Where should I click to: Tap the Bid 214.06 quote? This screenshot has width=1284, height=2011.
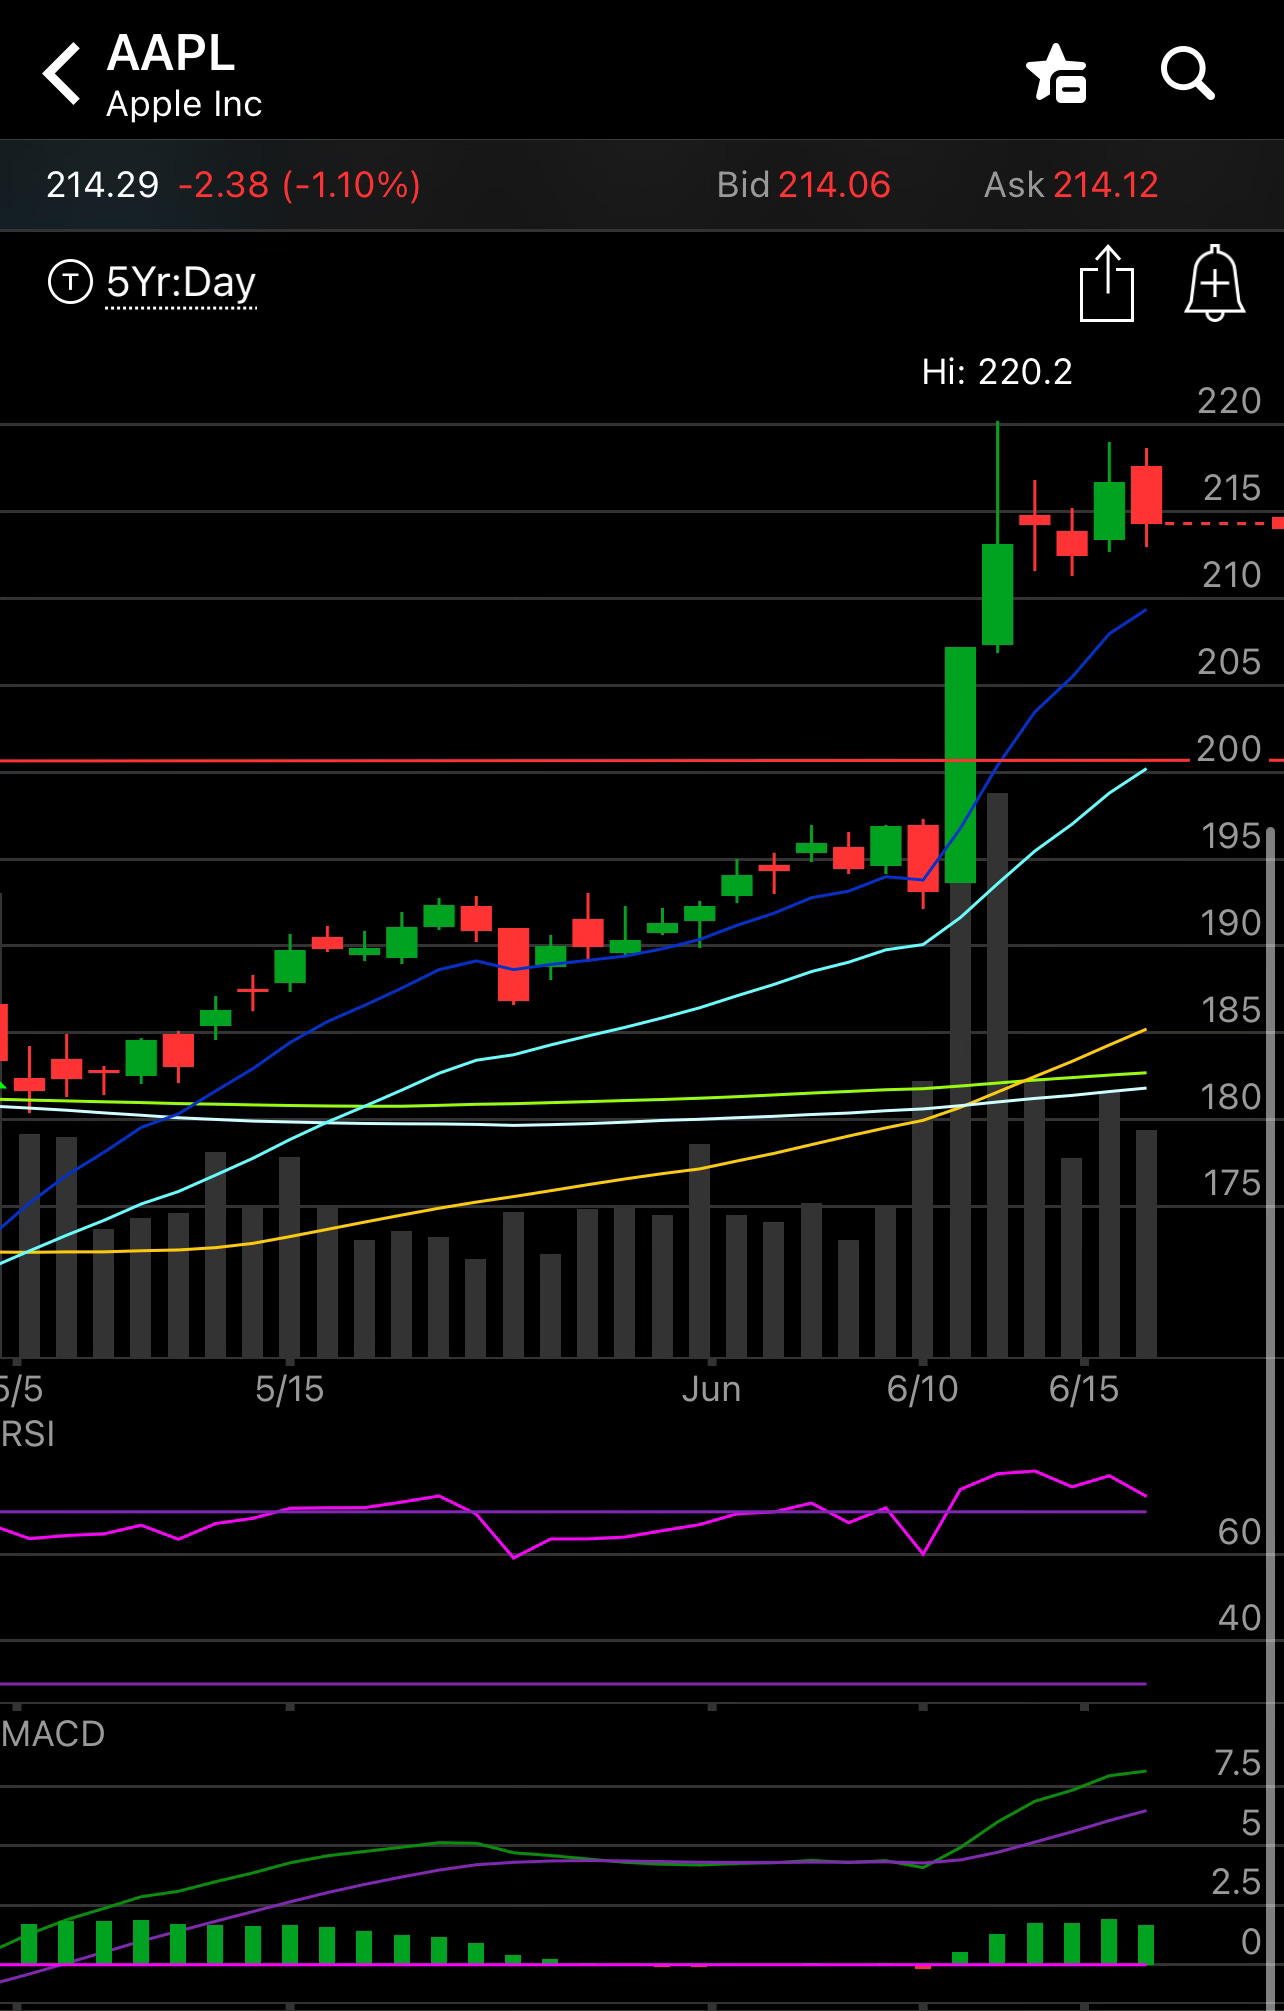pos(803,185)
